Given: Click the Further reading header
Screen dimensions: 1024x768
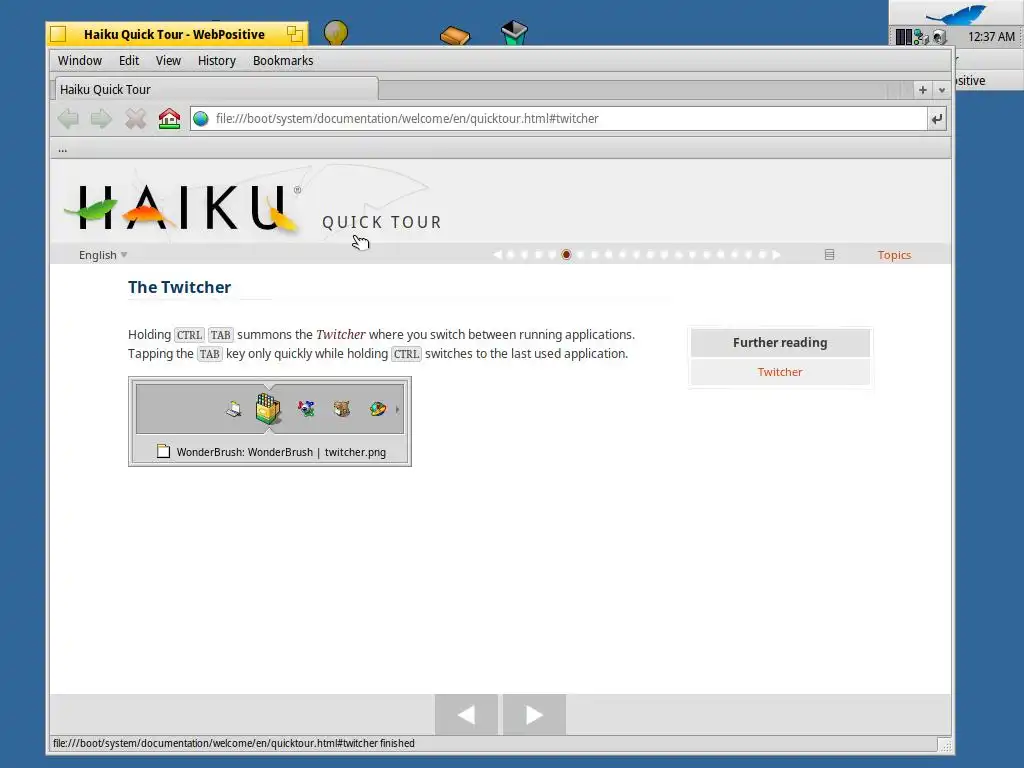Looking at the screenshot, I should coord(780,343).
